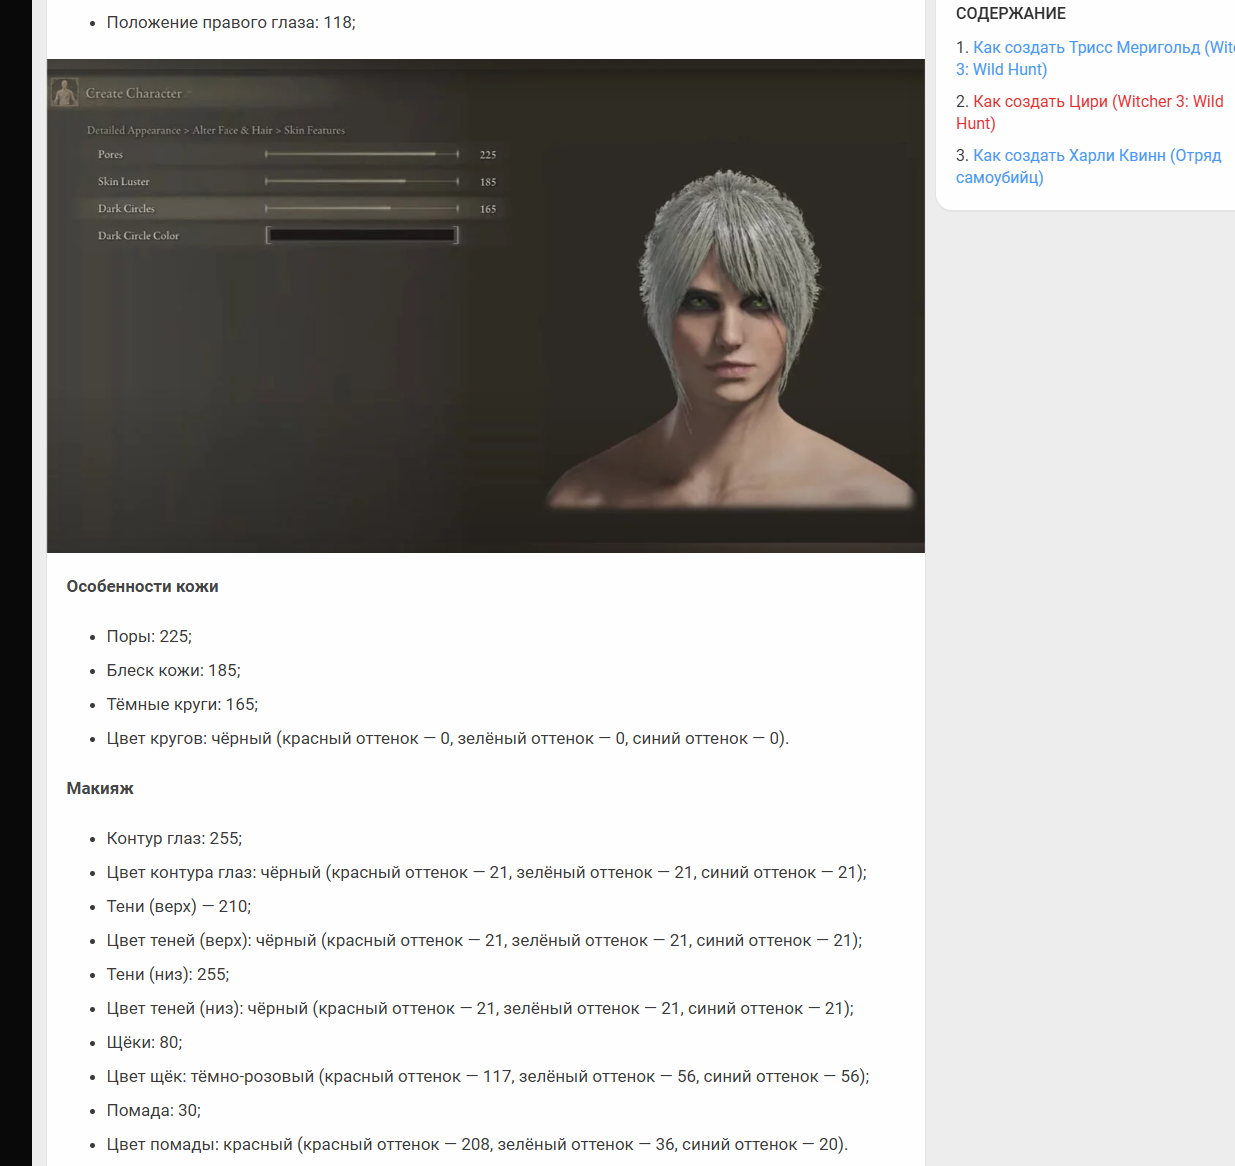Click the 'Цвет теней (низ)' list item
This screenshot has width=1235, height=1166.
(x=480, y=1009)
